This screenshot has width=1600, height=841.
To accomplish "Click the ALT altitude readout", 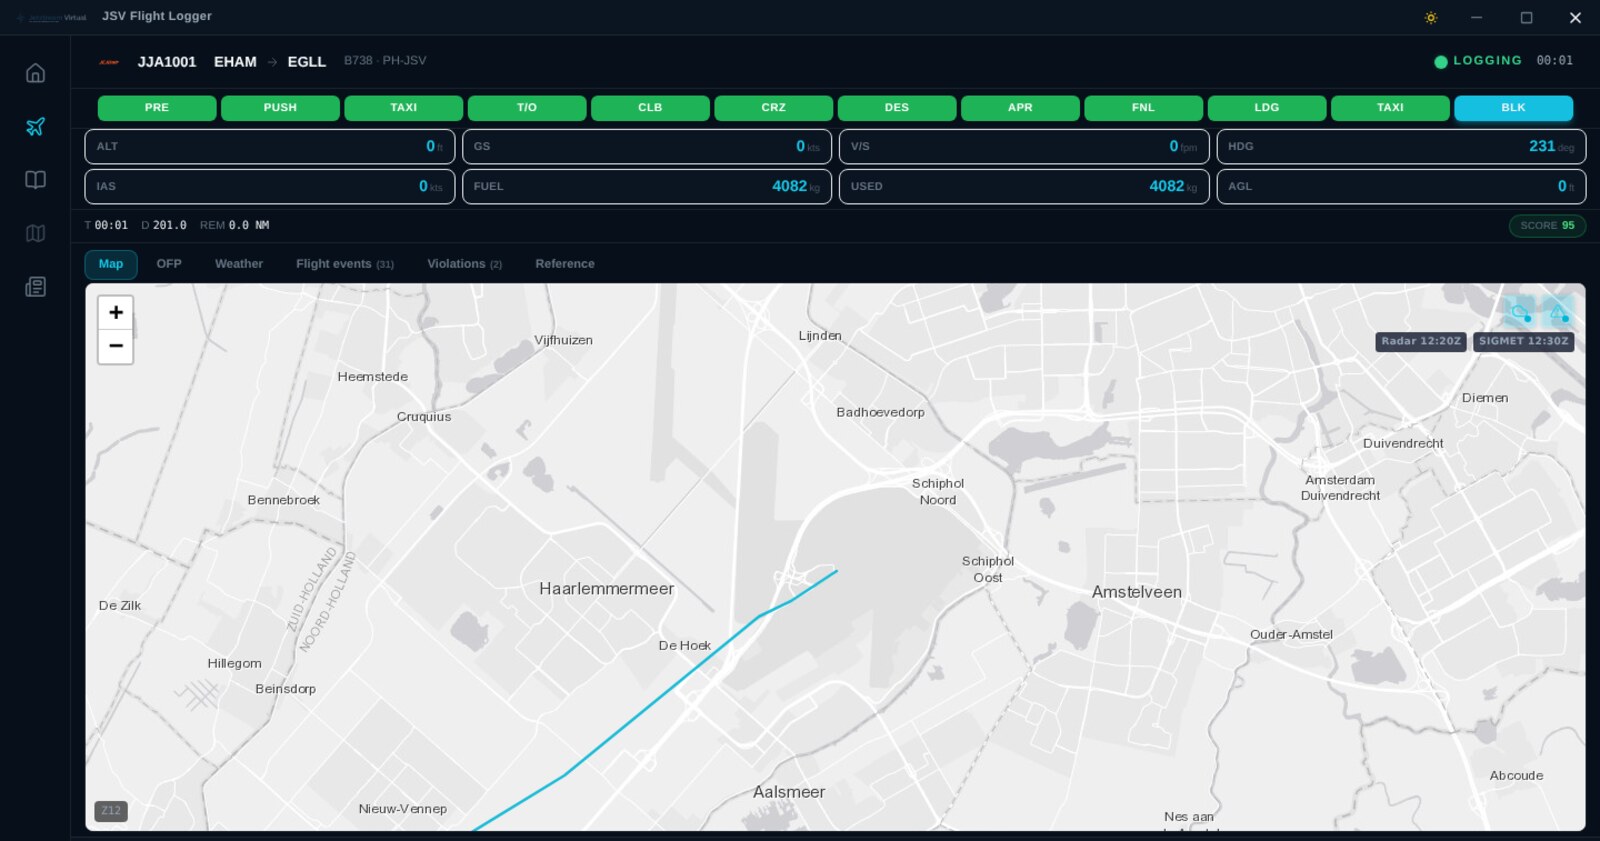I will pos(270,147).
